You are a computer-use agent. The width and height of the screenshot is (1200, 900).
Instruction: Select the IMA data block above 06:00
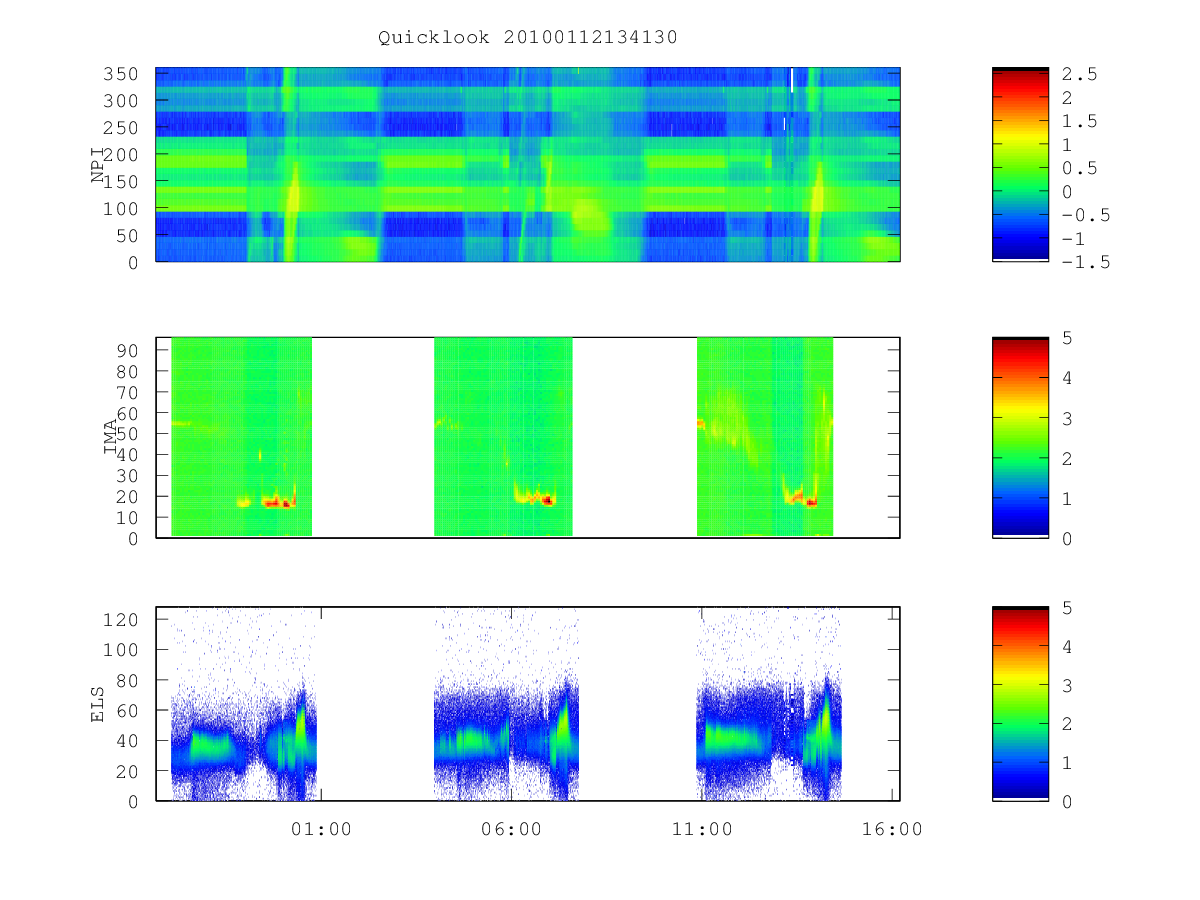[x=503, y=437]
